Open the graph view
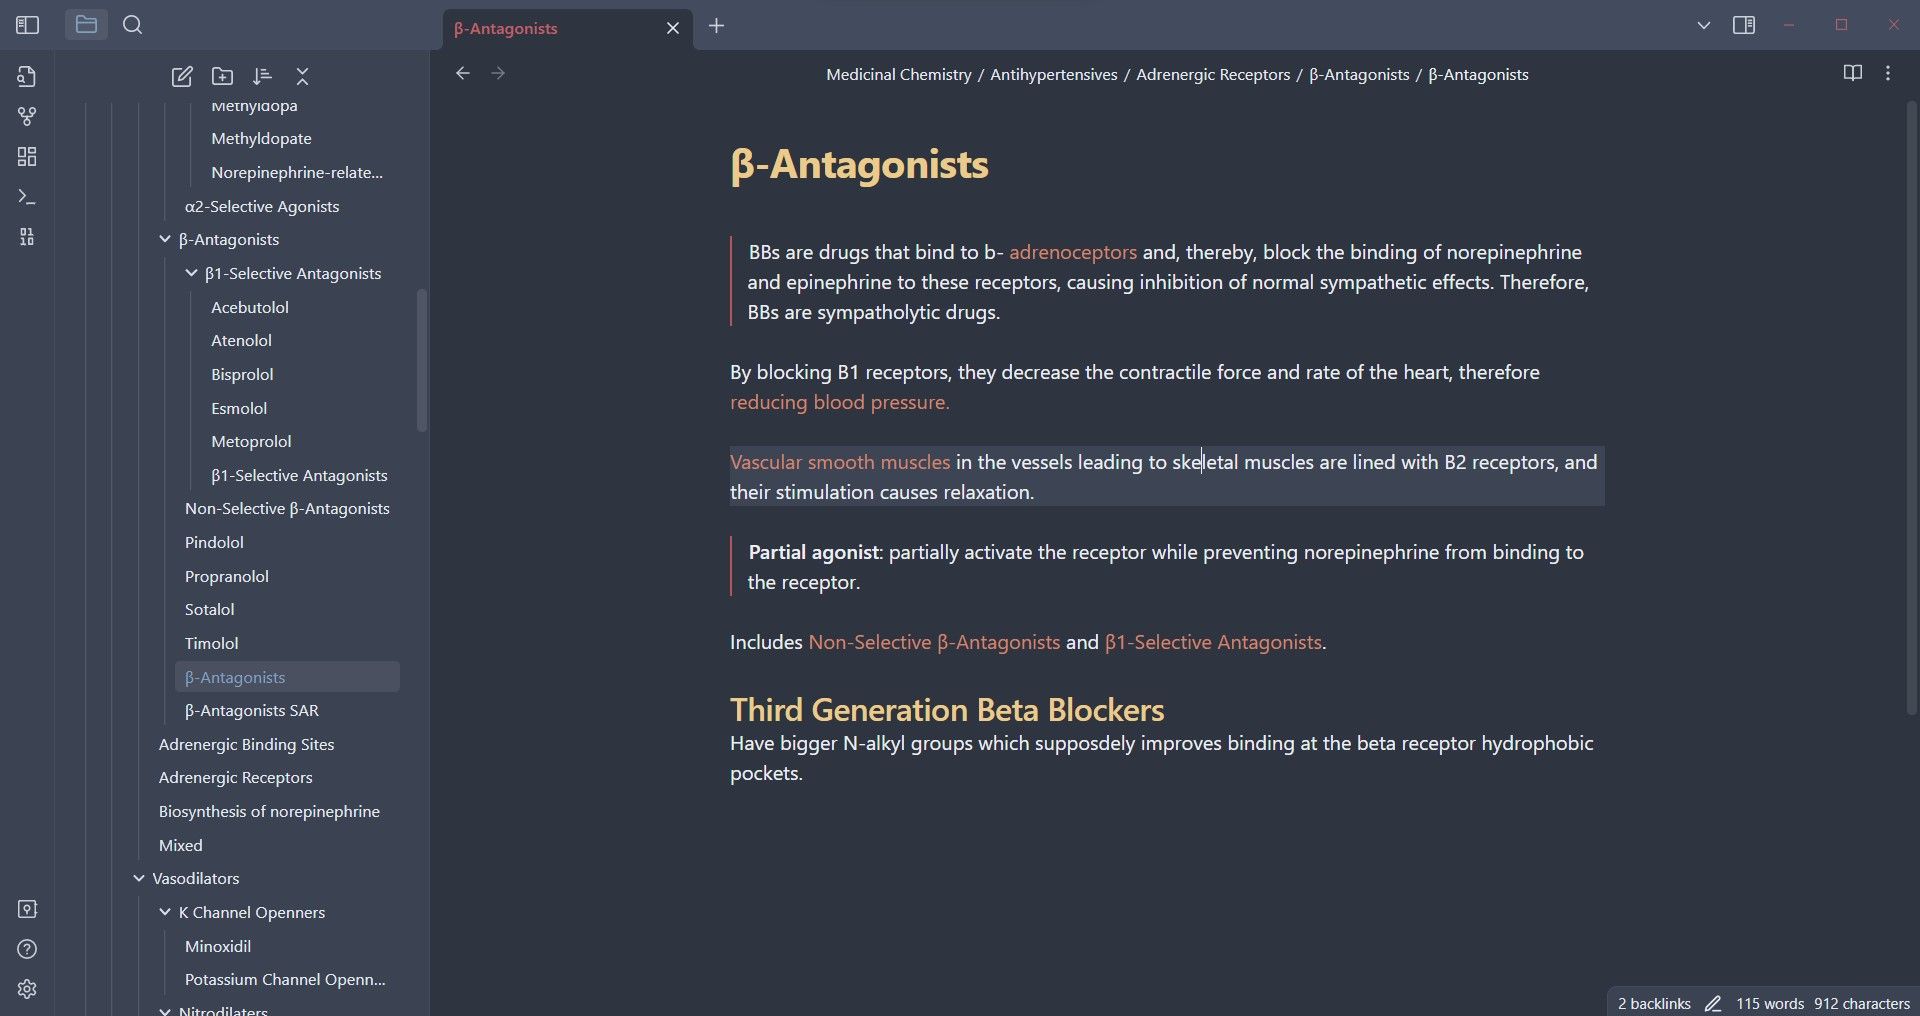The height and width of the screenshot is (1016, 1920). (27, 117)
